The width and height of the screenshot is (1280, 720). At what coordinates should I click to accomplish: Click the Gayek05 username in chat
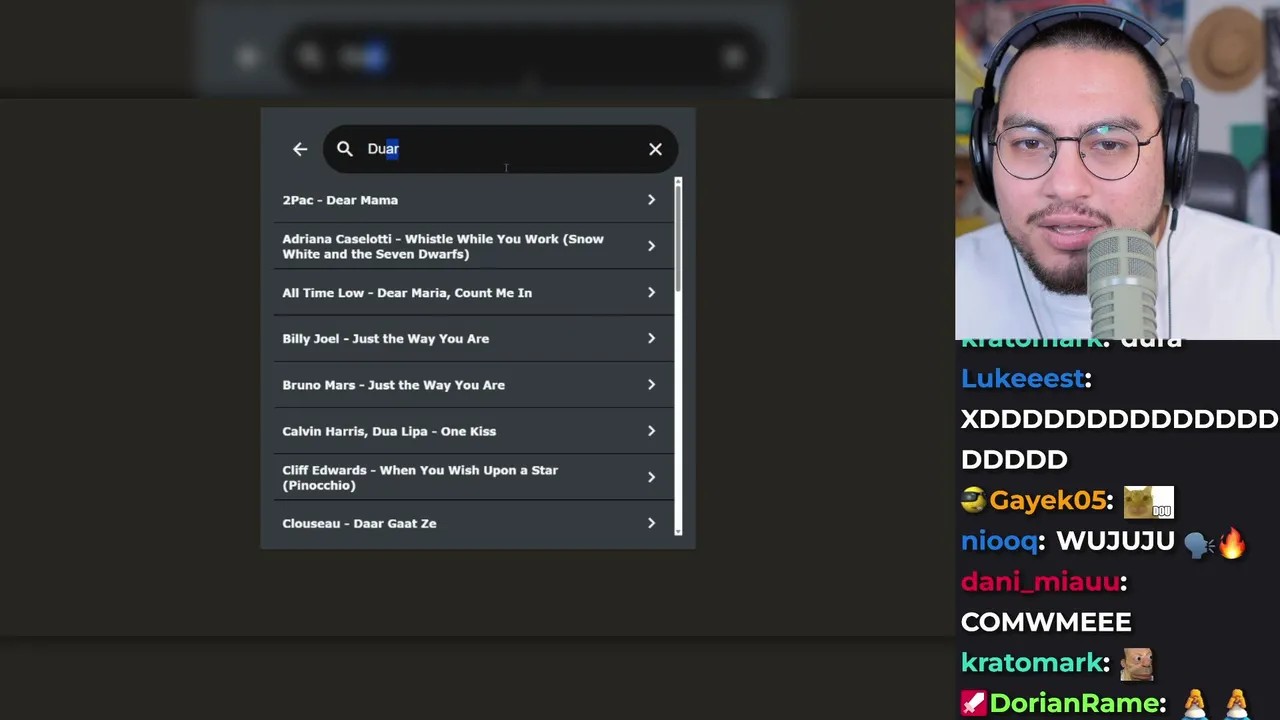(1047, 501)
